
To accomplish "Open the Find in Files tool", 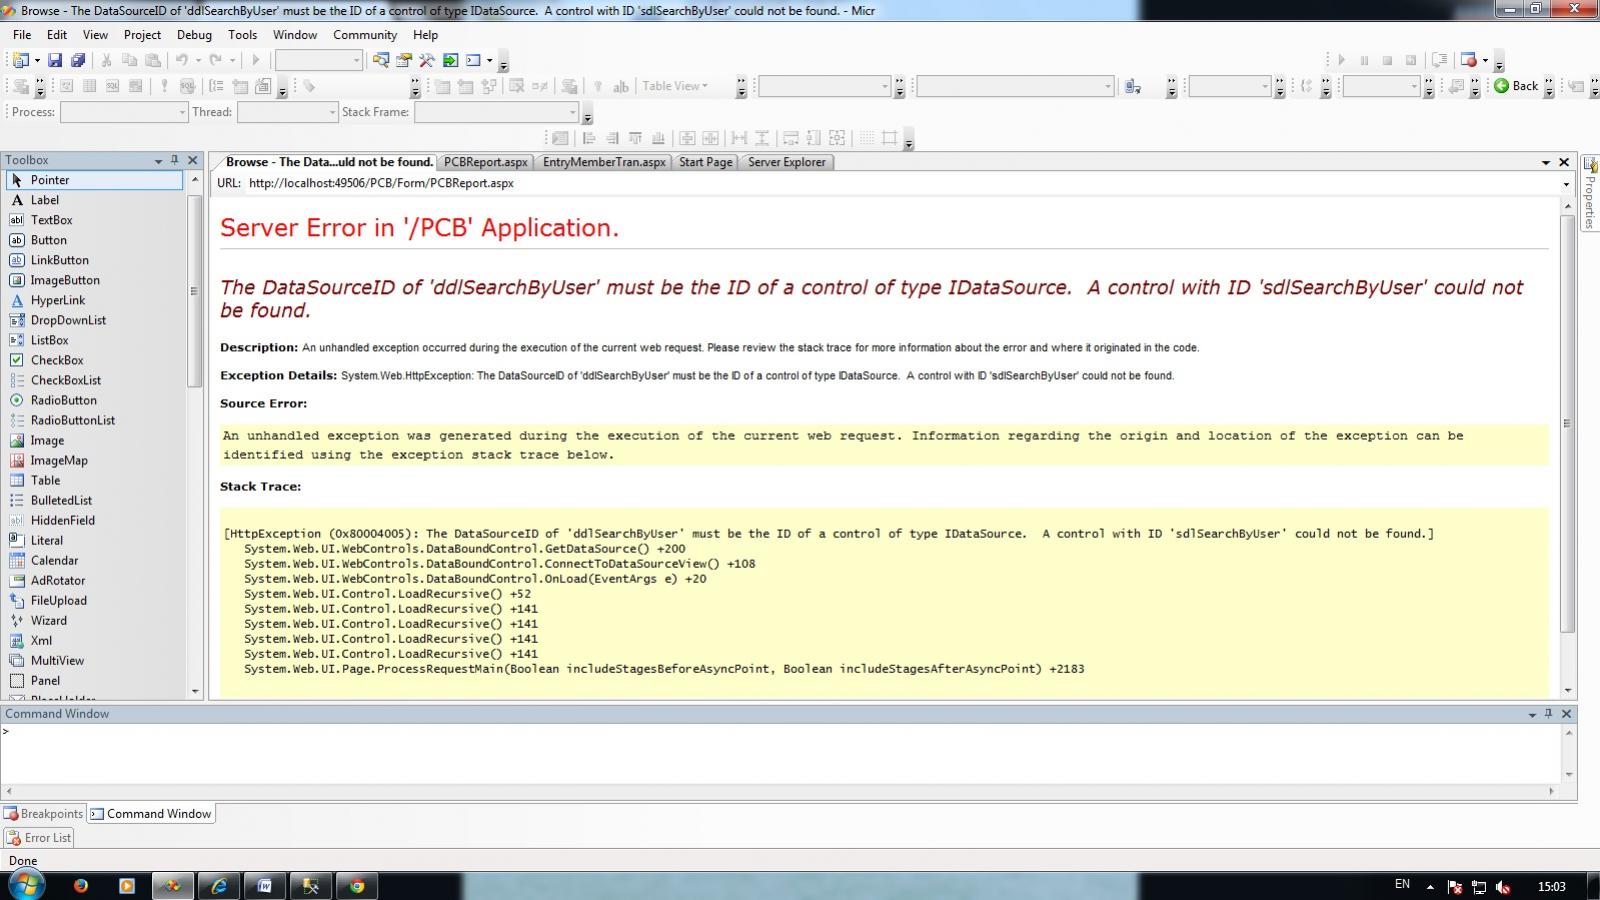I will point(381,60).
